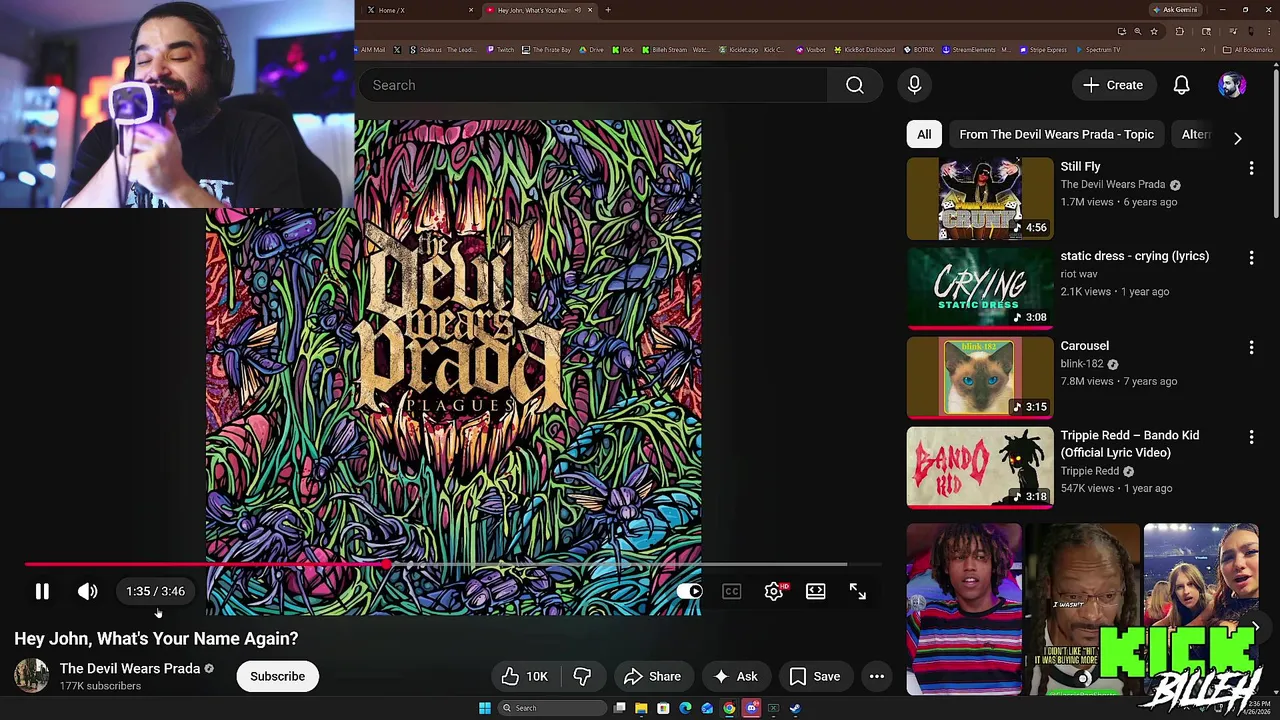Seek on the red video progress bar
The width and height of the screenshot is (1280, 720).
click(453, 566)
